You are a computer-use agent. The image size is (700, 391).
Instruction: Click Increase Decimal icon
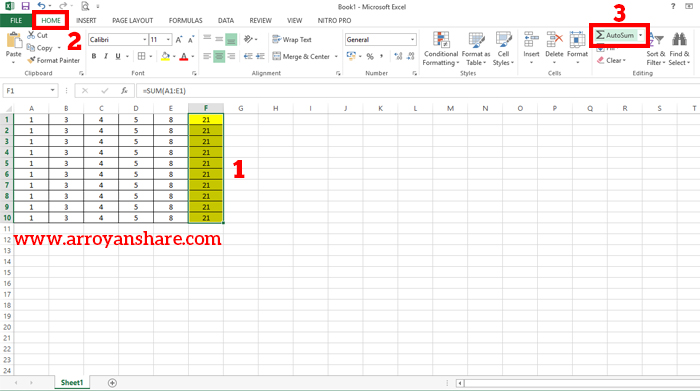point(398,56)
